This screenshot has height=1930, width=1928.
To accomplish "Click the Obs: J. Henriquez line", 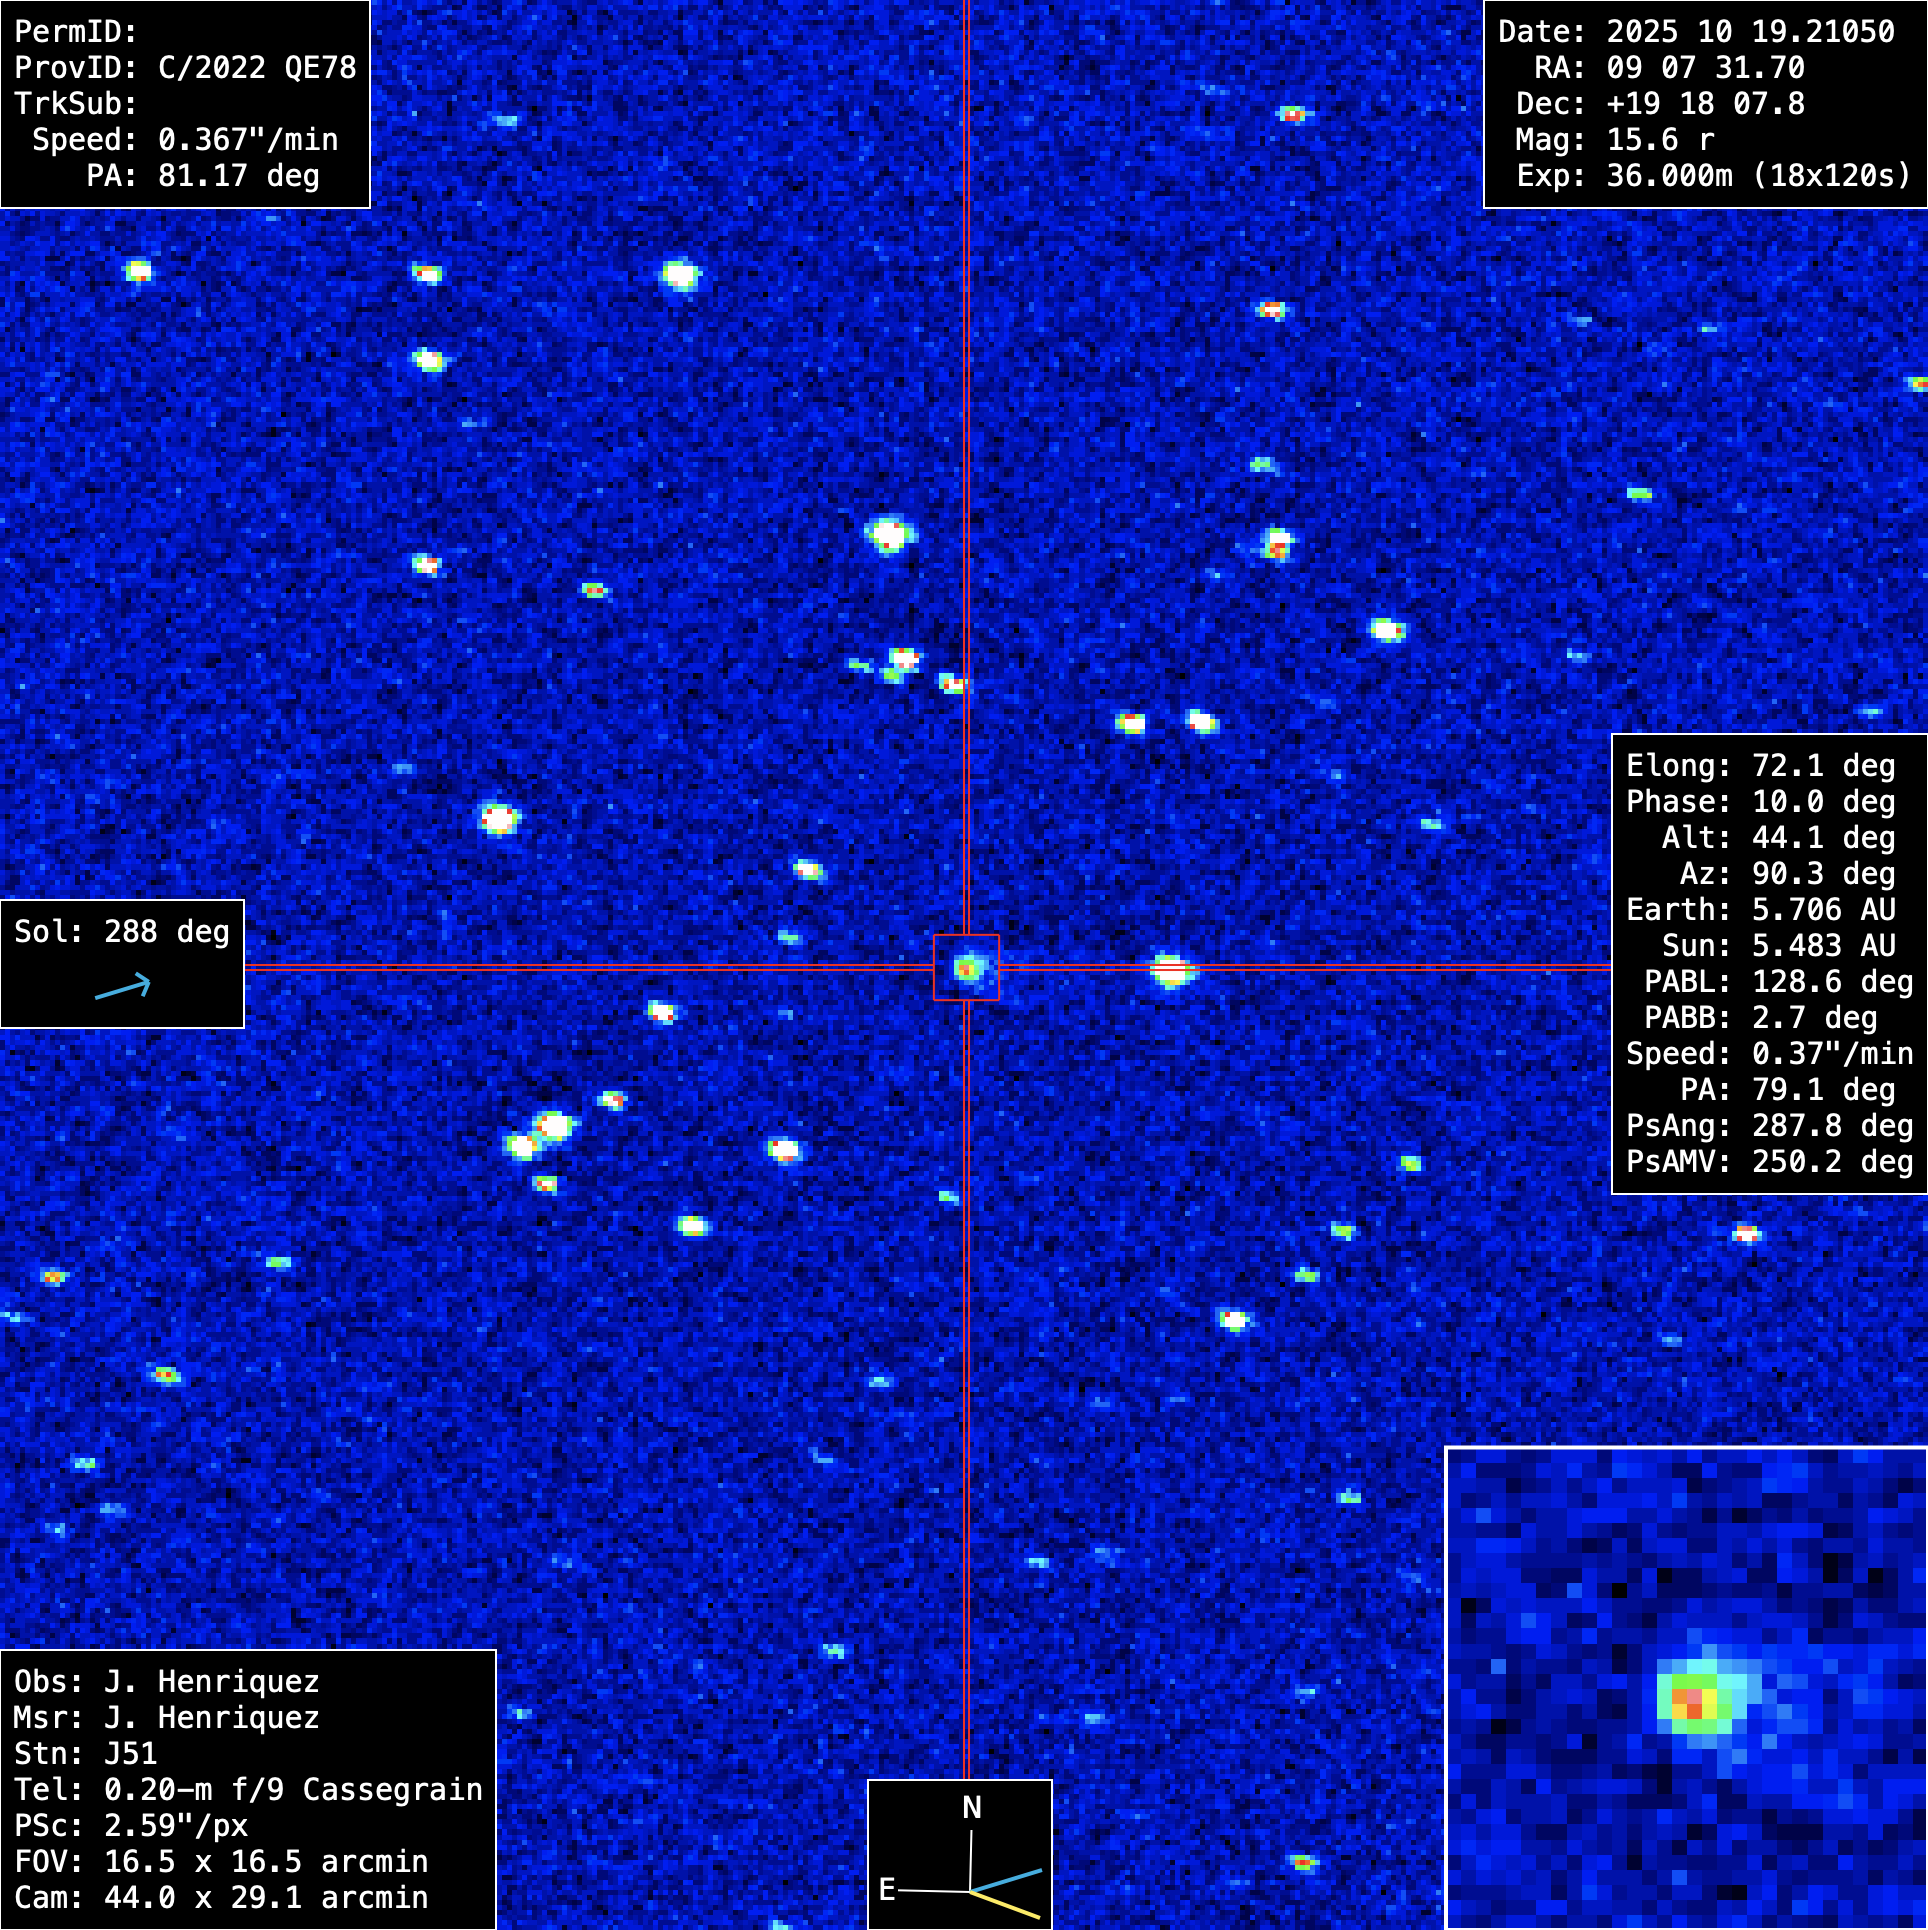I will coord(167,1682).
